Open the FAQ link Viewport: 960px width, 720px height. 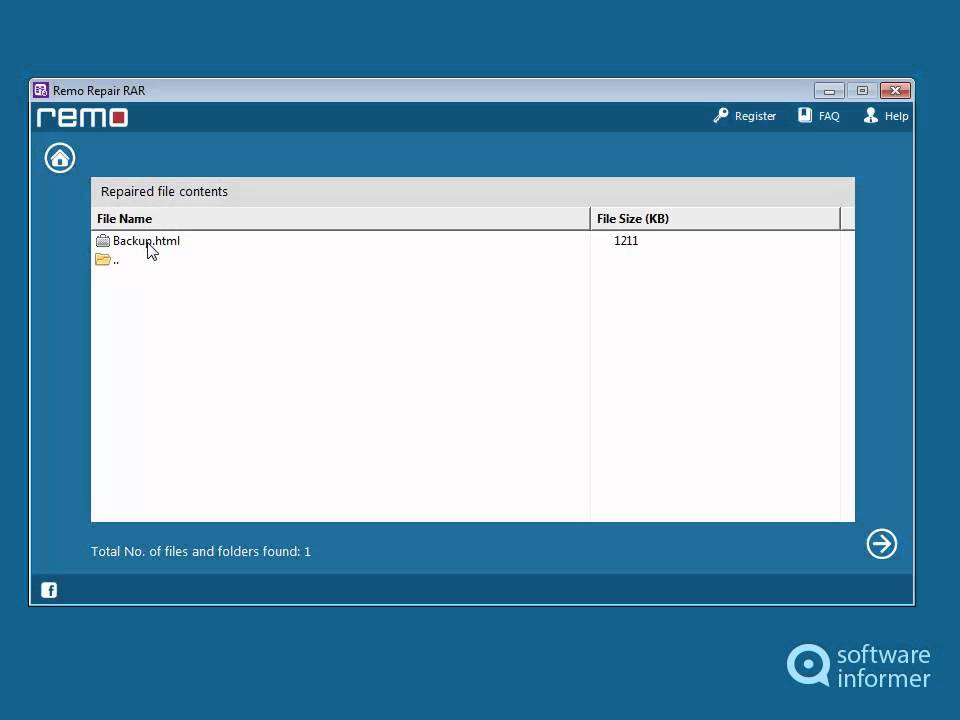829,116
